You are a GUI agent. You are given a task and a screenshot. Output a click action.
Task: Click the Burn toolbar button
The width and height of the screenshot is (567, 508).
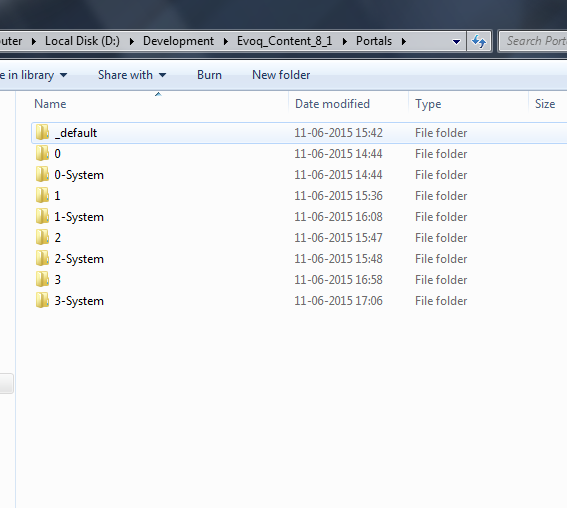[209, 75]
